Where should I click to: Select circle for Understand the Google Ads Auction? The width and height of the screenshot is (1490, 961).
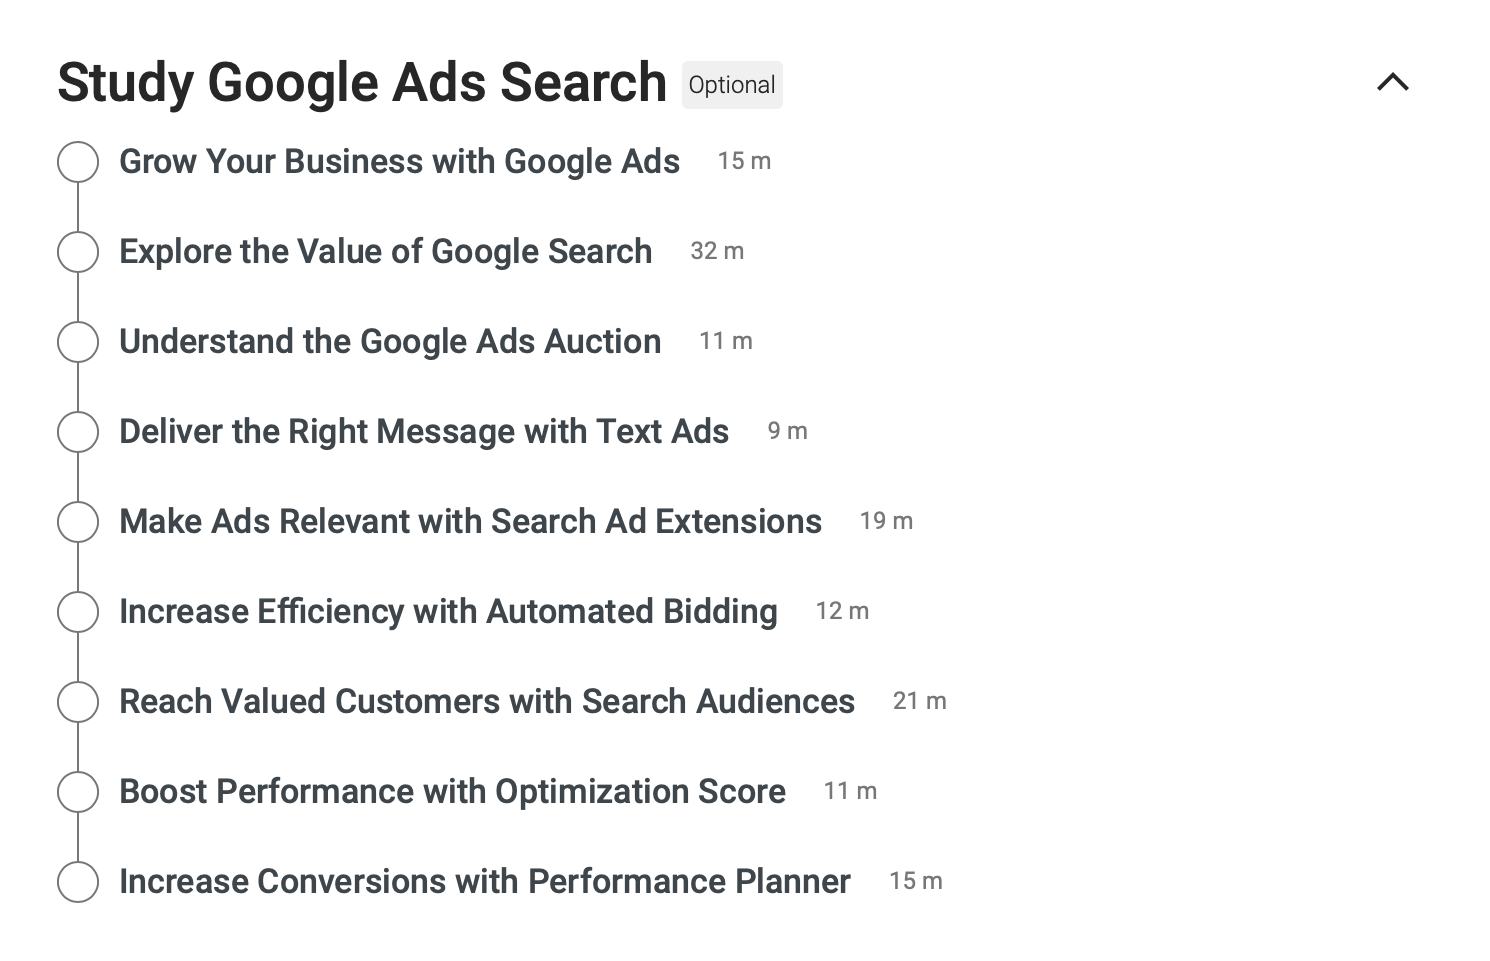point(78,342)
